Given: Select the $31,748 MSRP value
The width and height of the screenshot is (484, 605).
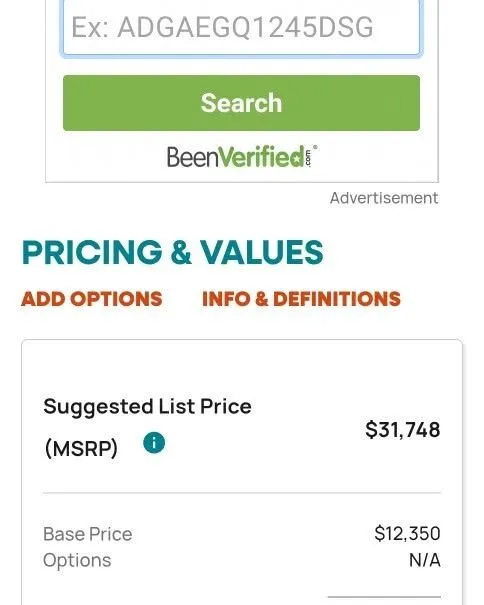Looking at the screenshot, I should [x=403, y=429].
